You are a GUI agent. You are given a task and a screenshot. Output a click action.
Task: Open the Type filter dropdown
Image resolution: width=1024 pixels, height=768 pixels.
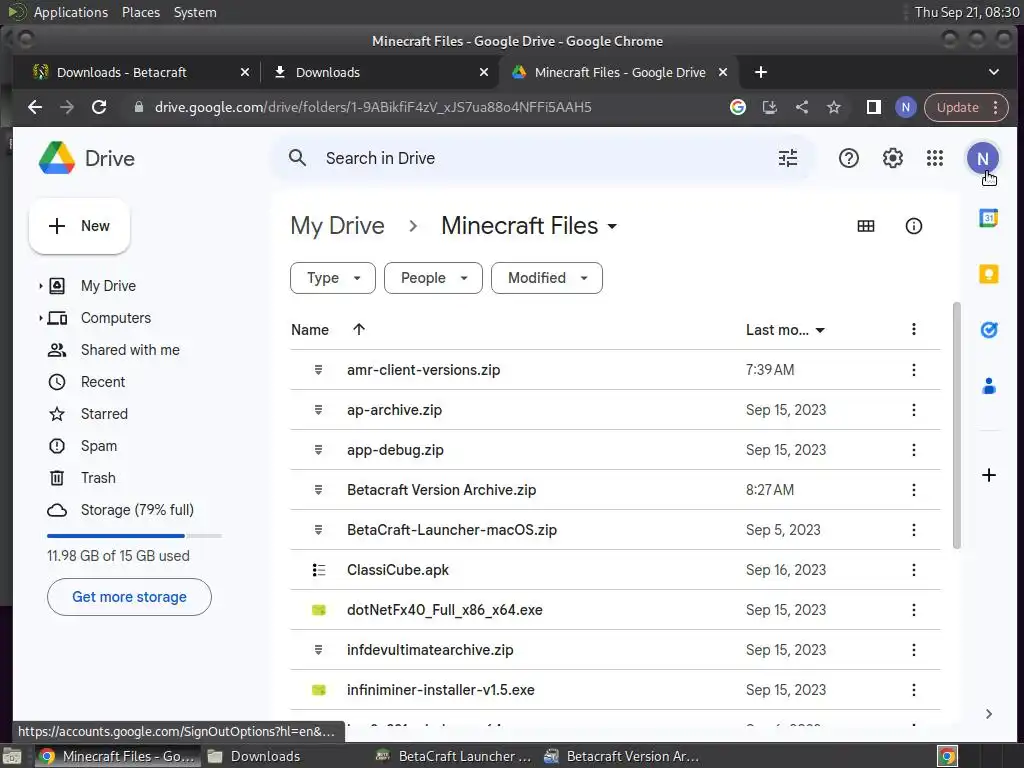[x=332, y=278]
